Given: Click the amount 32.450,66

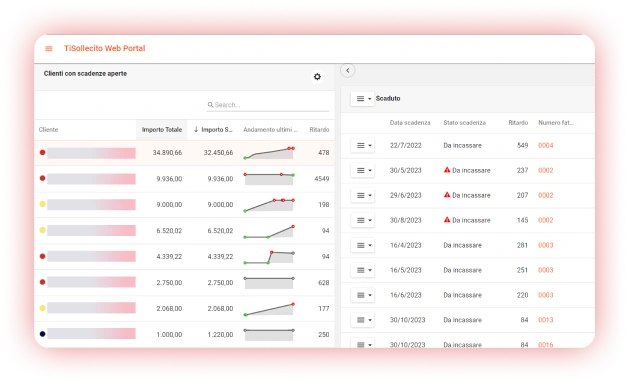Looking at the screenshot, I should (218, 152).
